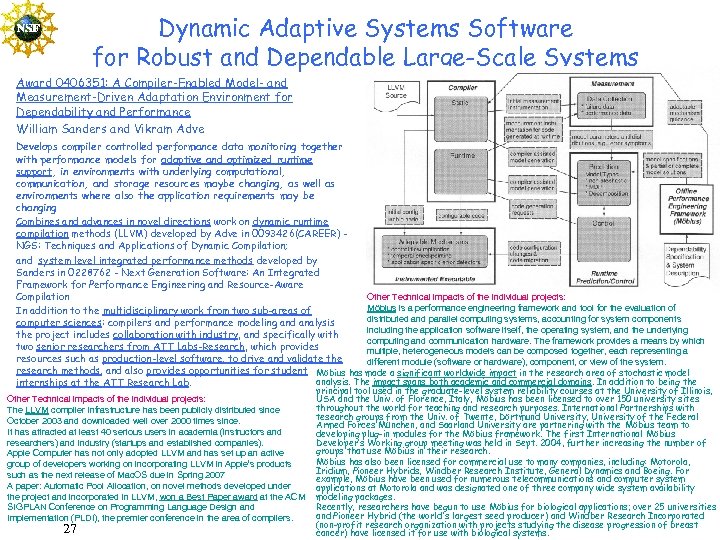Open the Award 0406351 title link

(x=154, y=97)
